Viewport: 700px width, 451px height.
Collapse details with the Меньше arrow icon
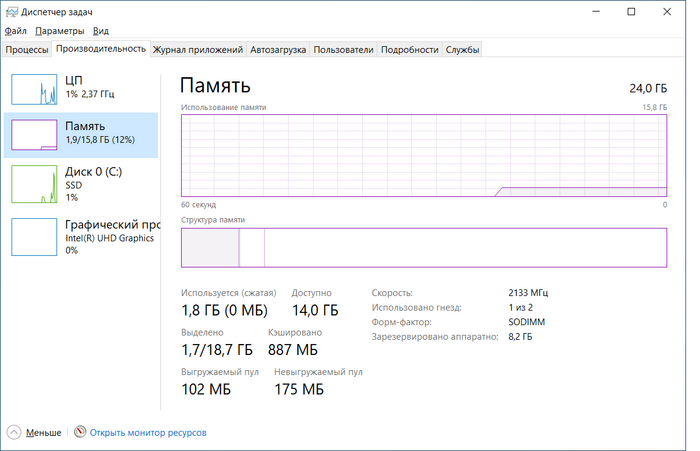coord(13,433)
